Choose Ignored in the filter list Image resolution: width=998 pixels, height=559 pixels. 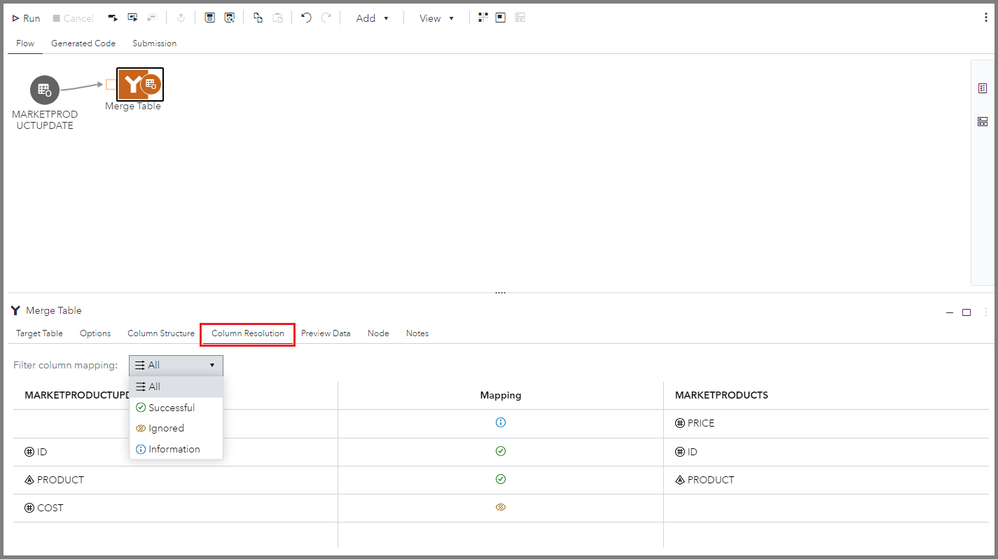click(x=176, y=428)
